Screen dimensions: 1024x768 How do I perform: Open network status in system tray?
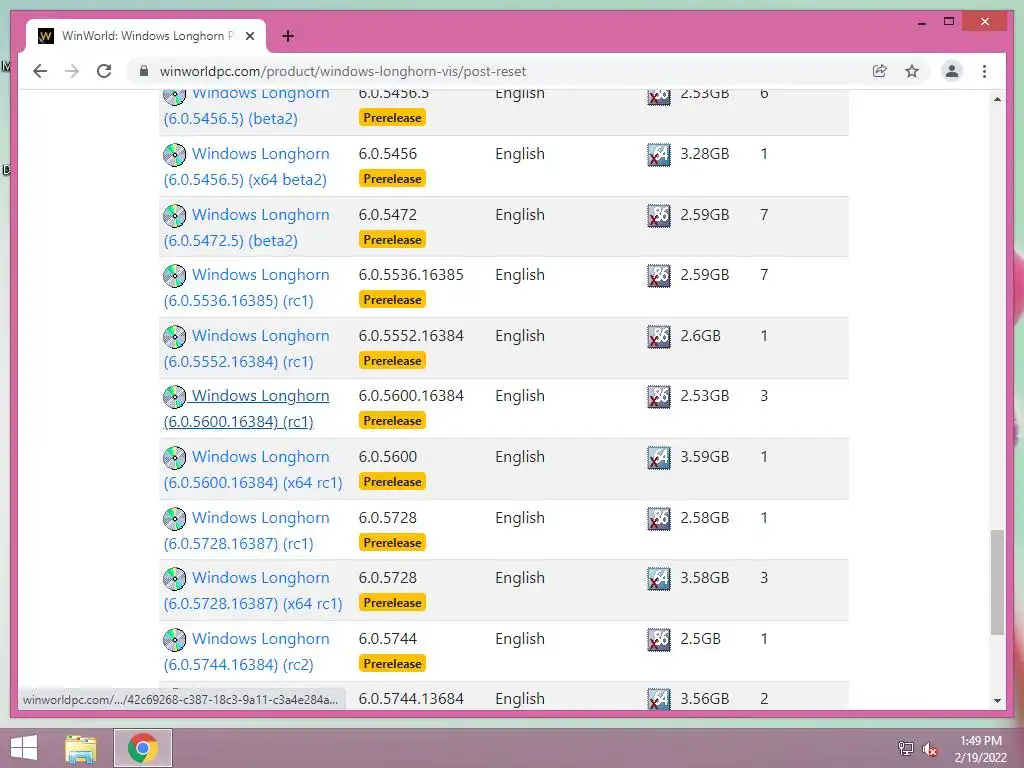click(x=906, y=748)
